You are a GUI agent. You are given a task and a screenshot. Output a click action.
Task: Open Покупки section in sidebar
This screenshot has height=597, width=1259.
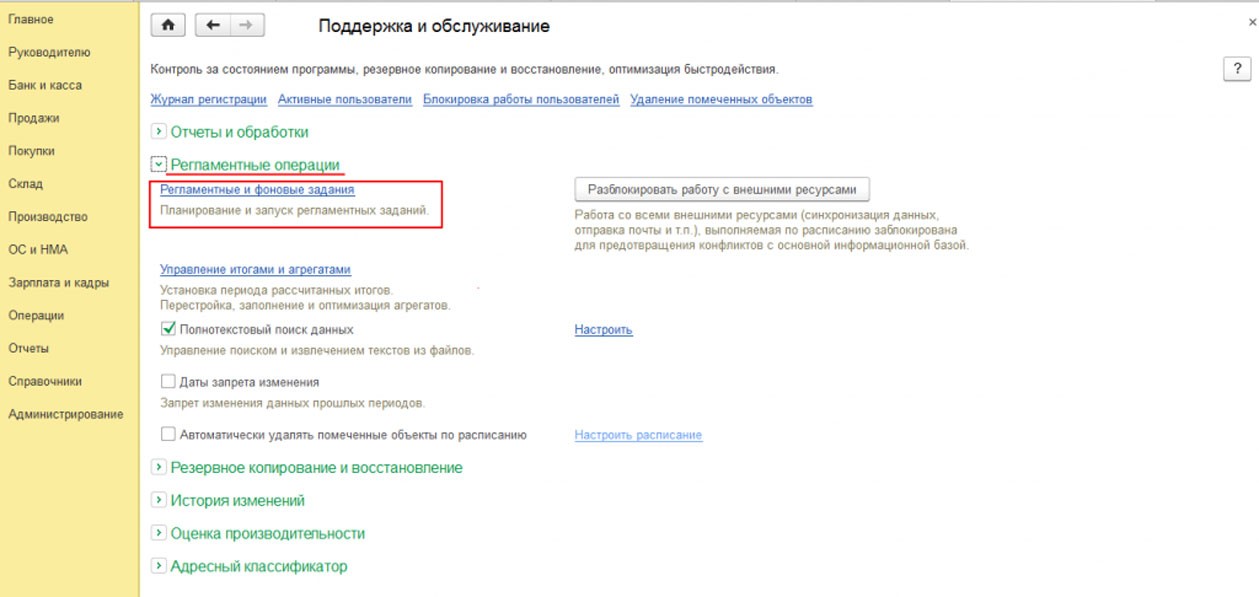pos(31,151)
